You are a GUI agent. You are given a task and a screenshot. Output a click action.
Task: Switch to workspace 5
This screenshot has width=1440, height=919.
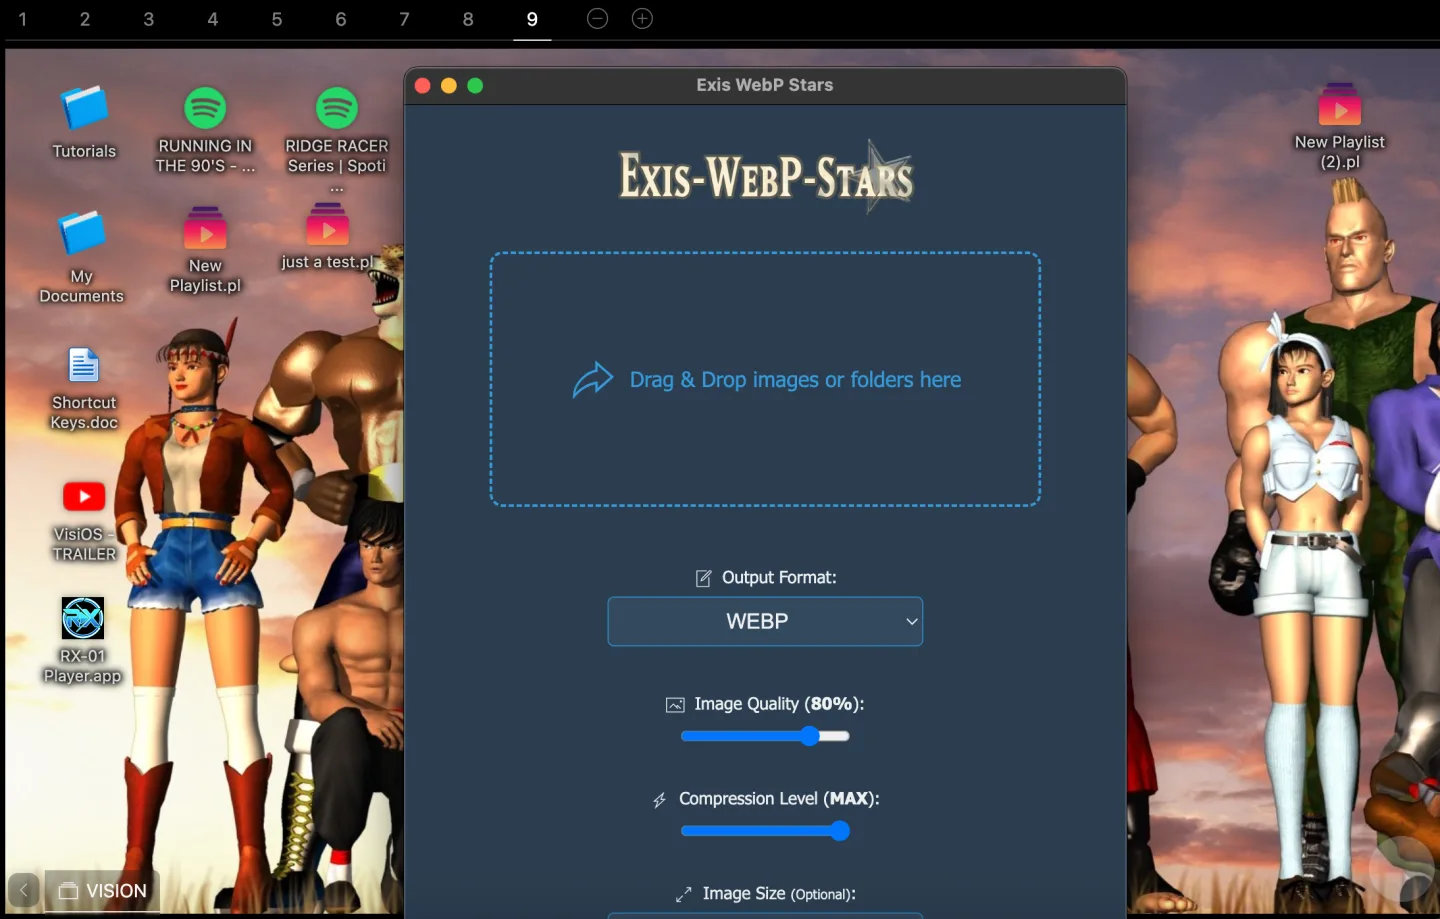(x=277, y=19)
